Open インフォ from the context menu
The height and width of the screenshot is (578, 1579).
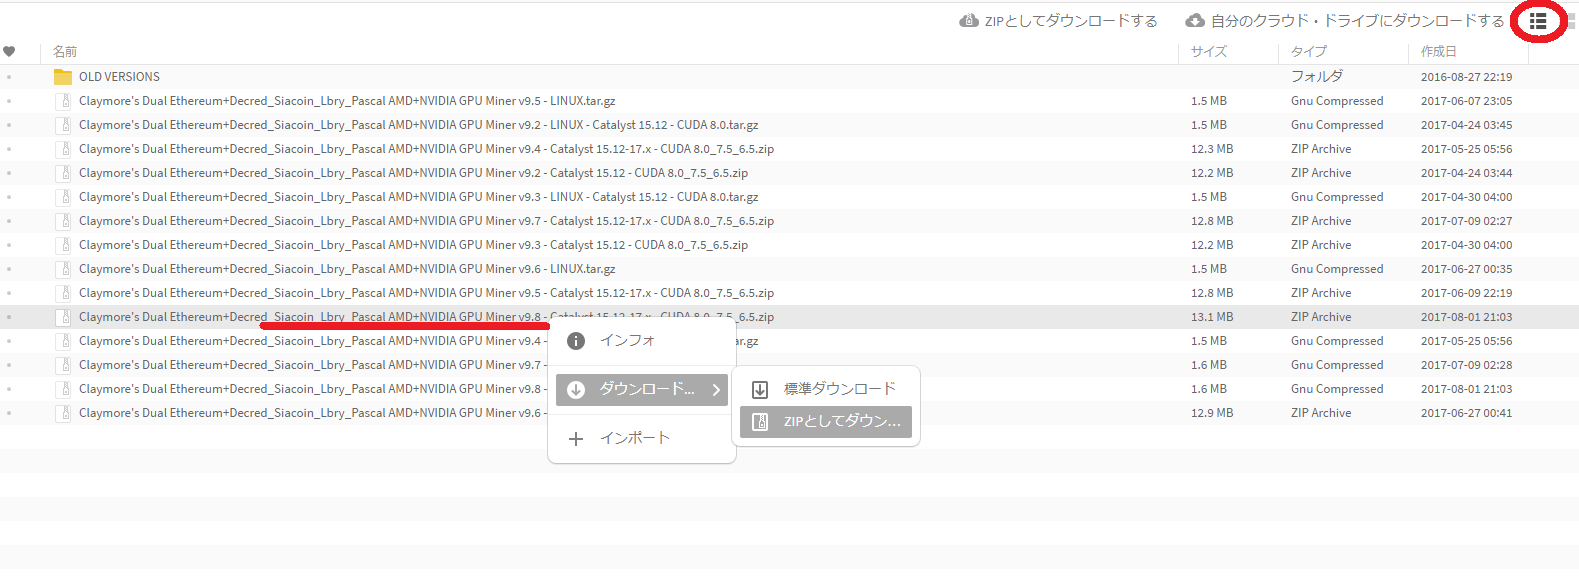(x=642, y=341)
